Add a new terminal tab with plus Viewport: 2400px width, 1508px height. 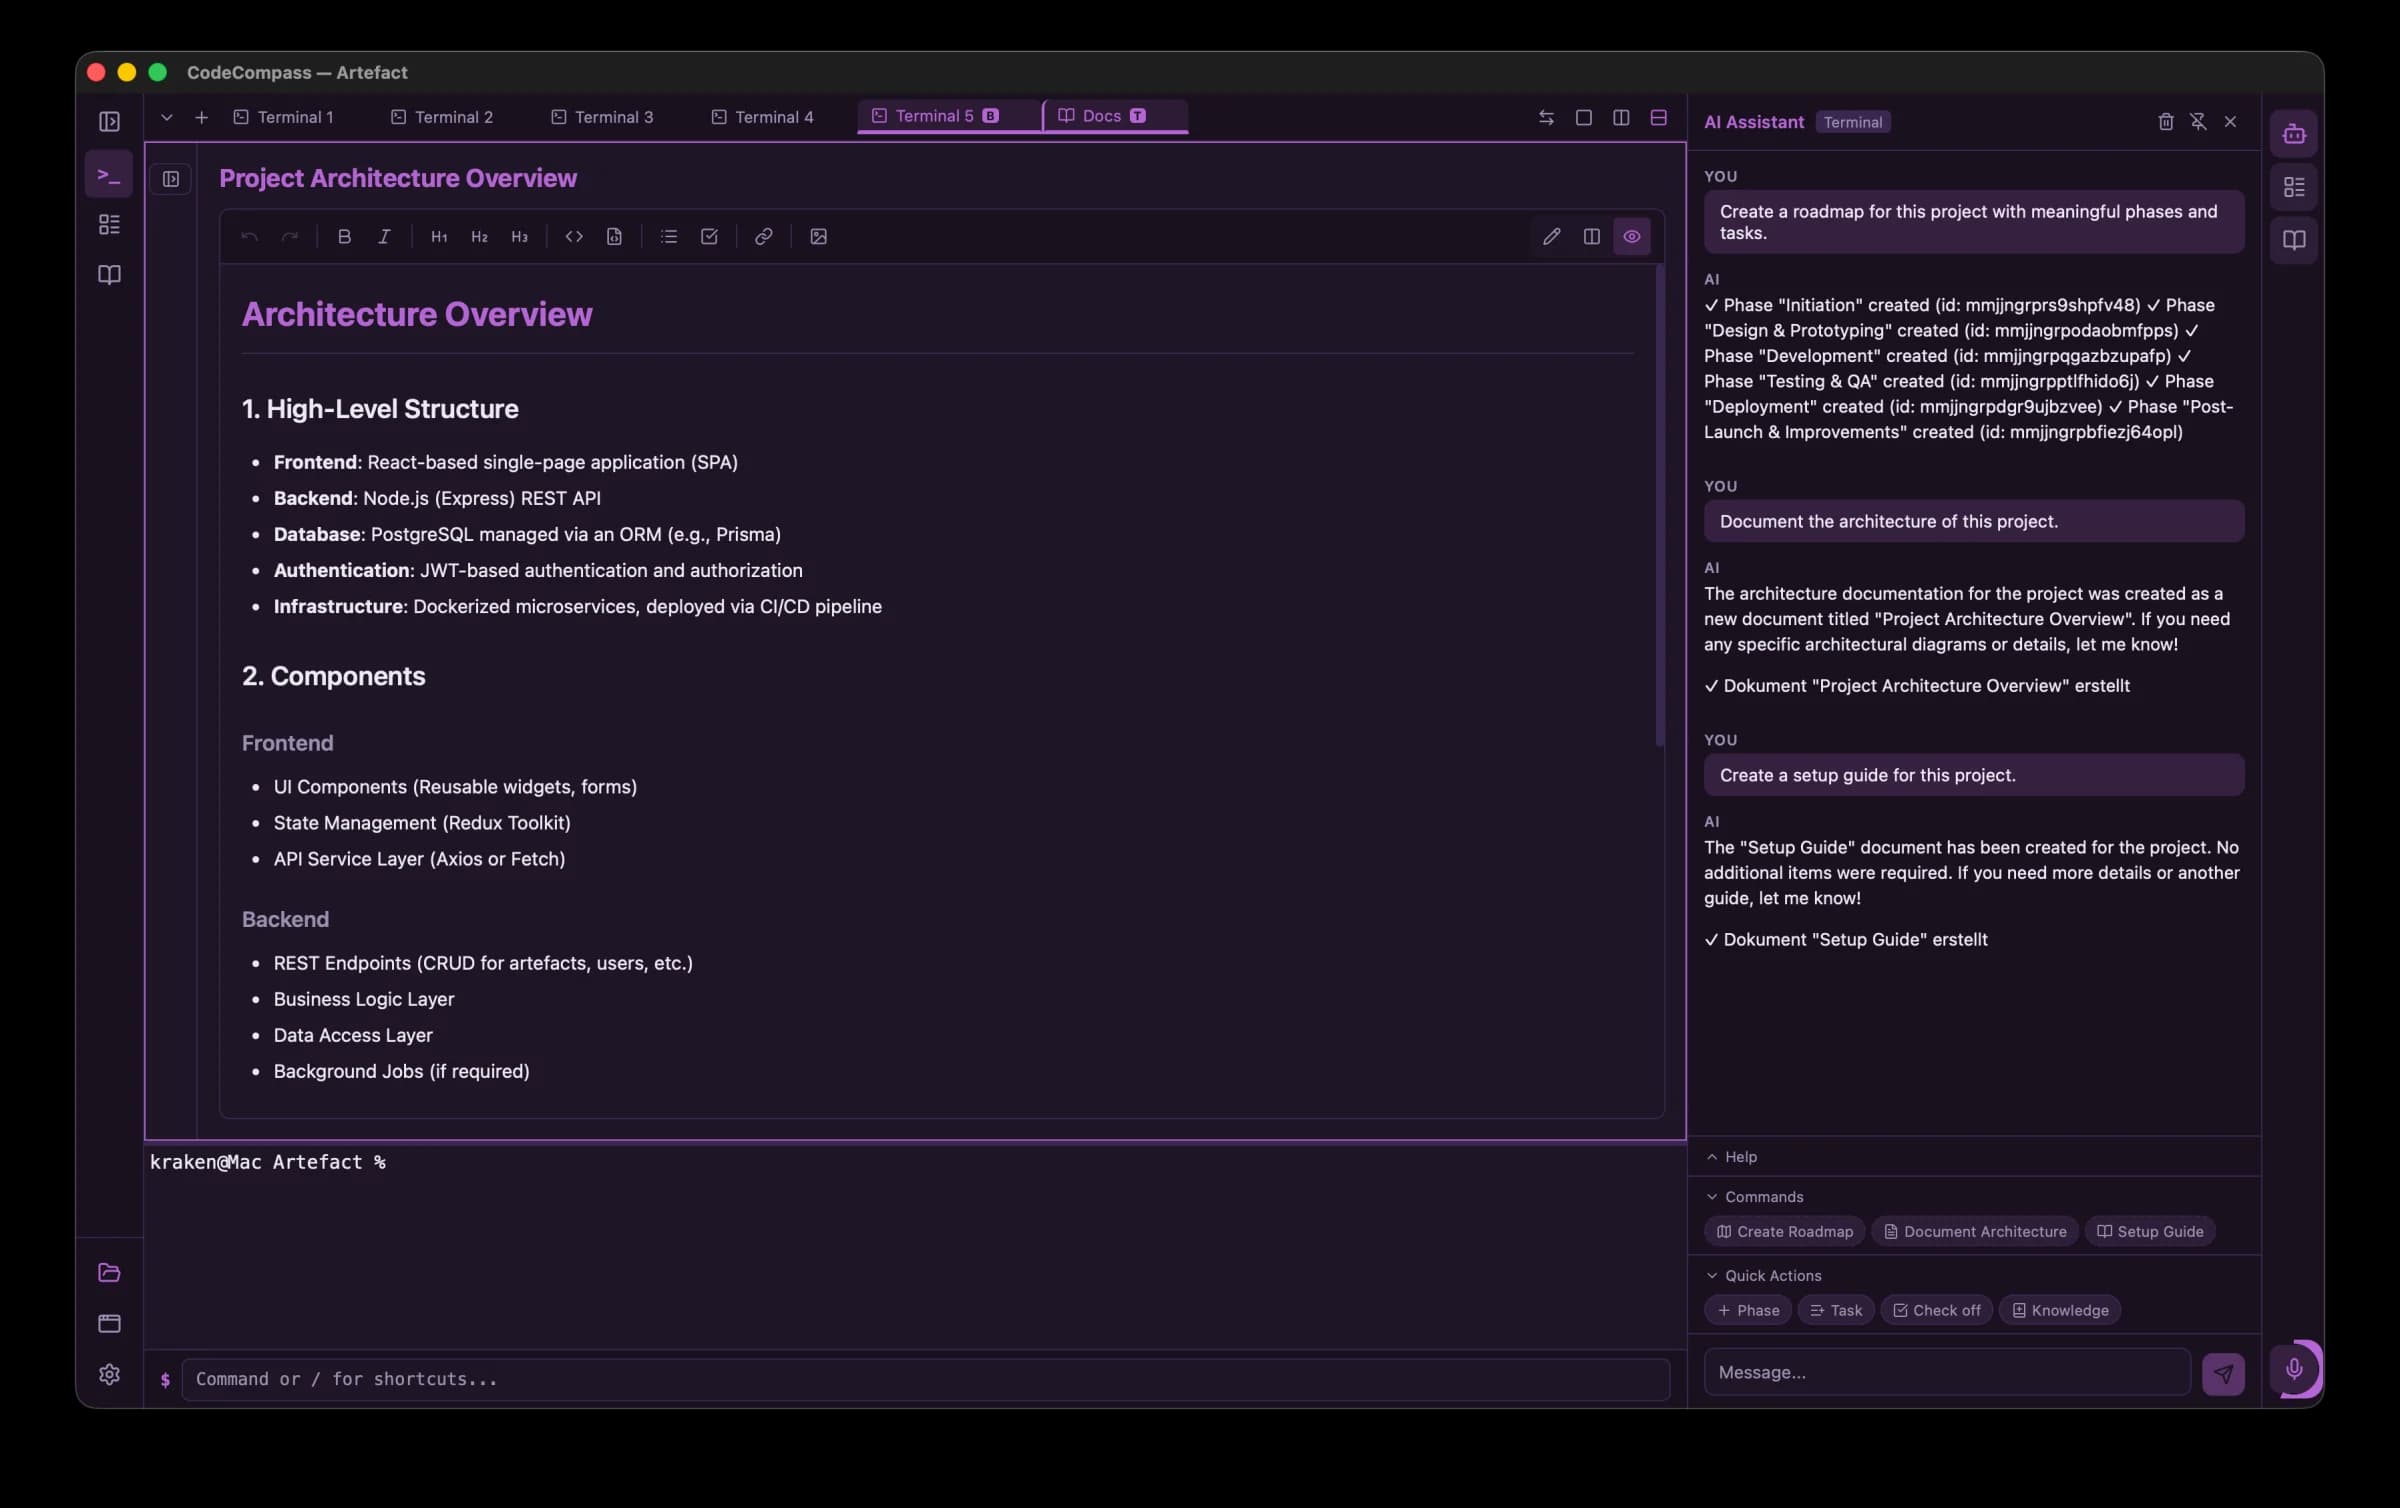[x=201, y=117]
